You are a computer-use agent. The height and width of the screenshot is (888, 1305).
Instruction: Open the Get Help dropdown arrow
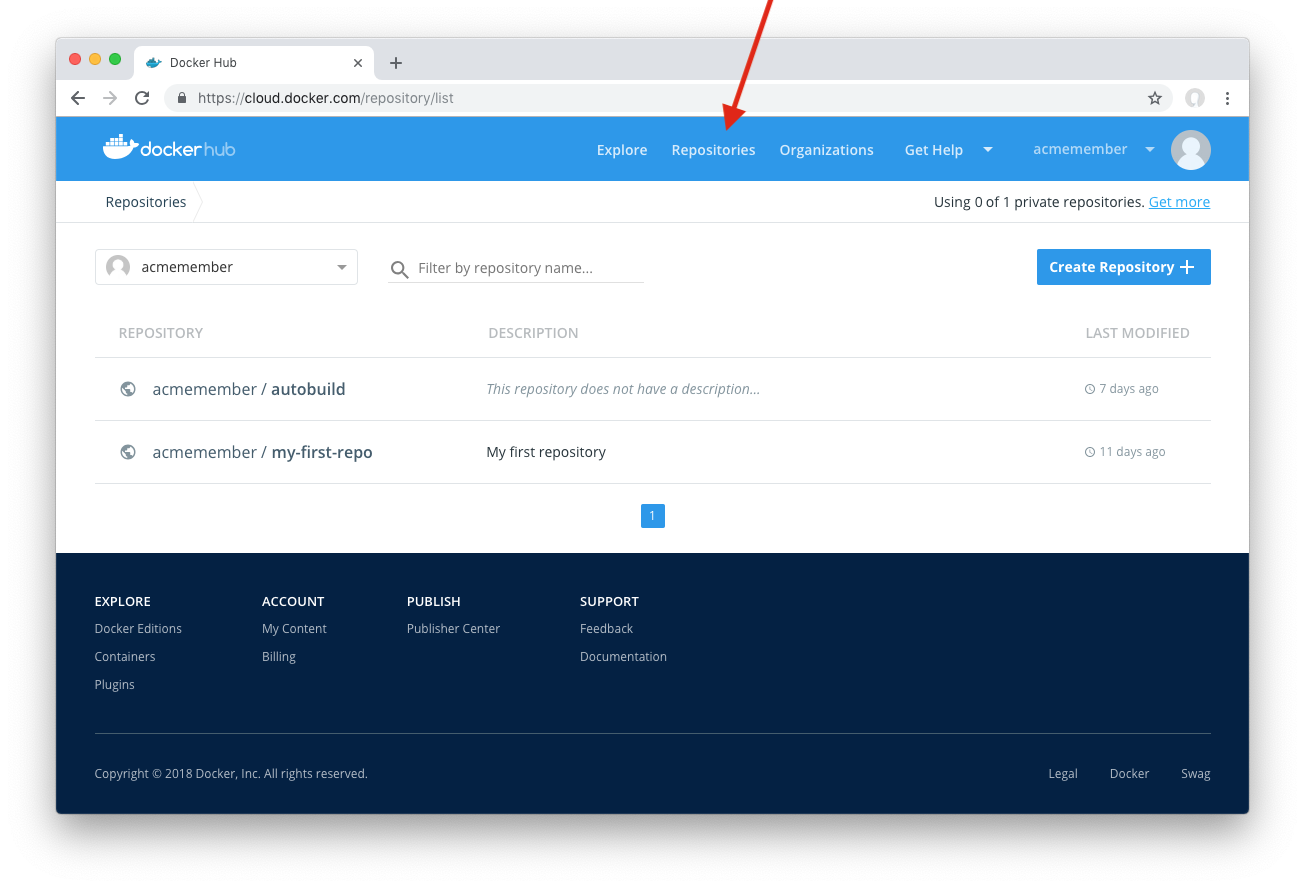pos(988,150)
